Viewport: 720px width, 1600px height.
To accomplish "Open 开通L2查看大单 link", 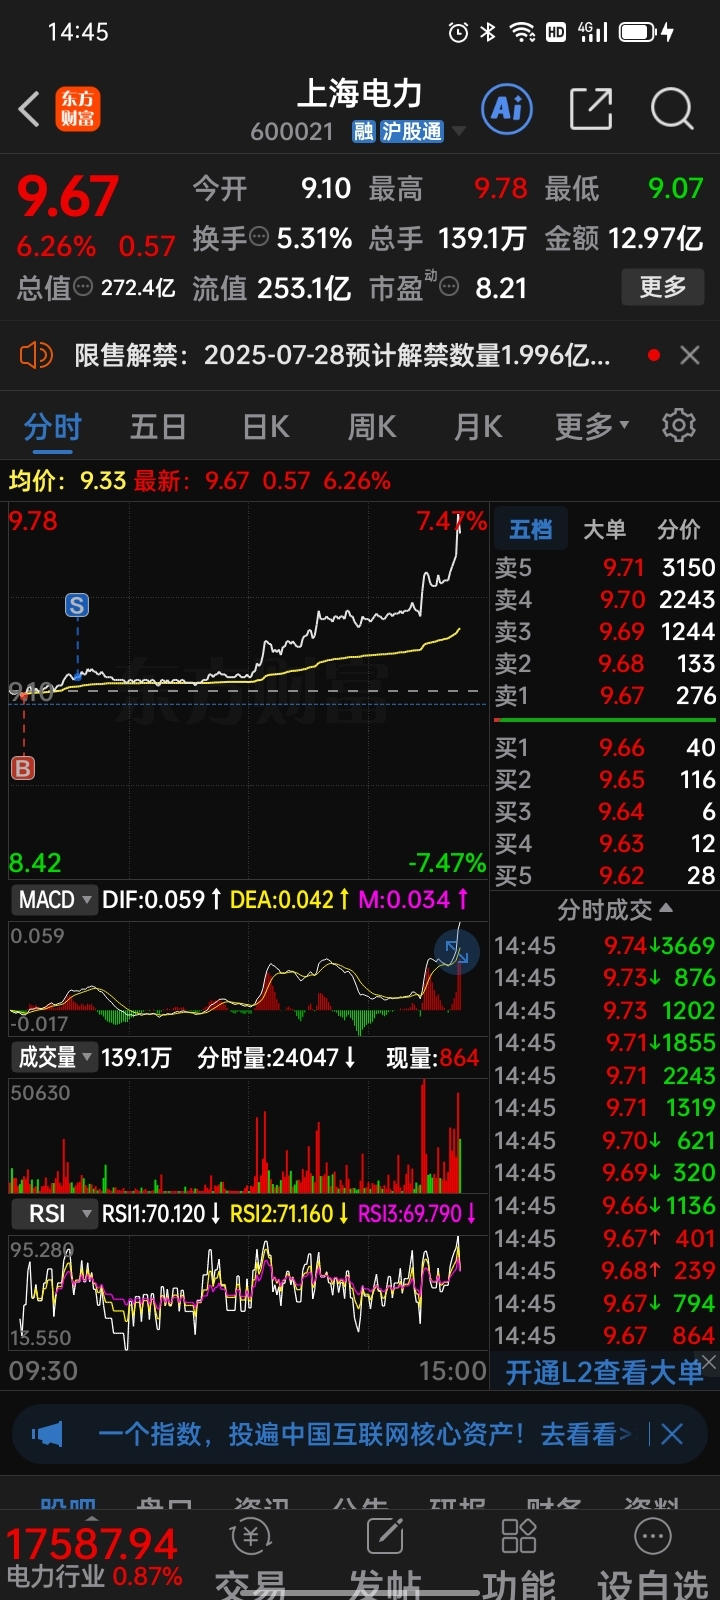I will point(604,1373).
